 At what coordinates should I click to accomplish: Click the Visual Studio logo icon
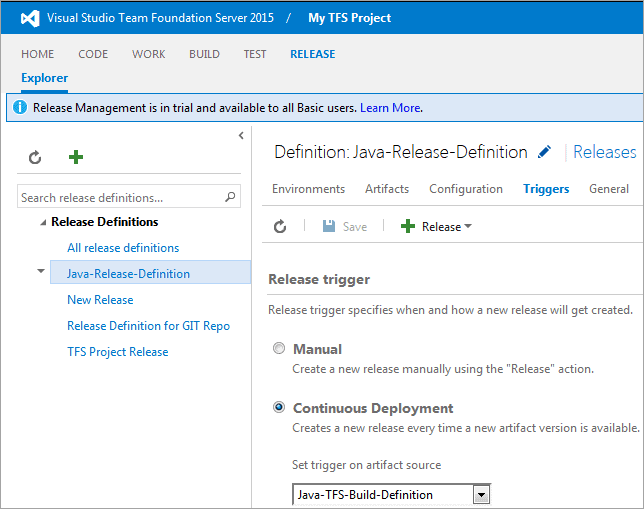[x=27, y=18]
